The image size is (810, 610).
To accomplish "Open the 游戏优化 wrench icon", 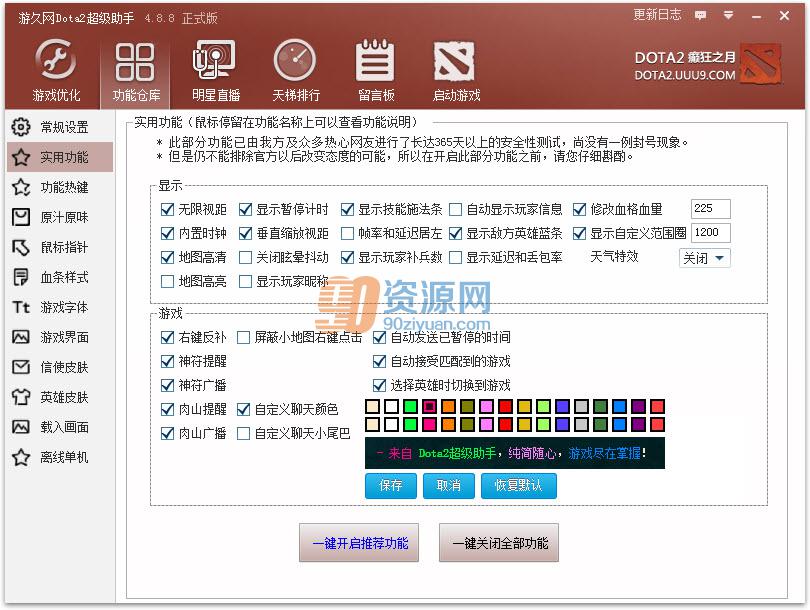I will [56, 60].
